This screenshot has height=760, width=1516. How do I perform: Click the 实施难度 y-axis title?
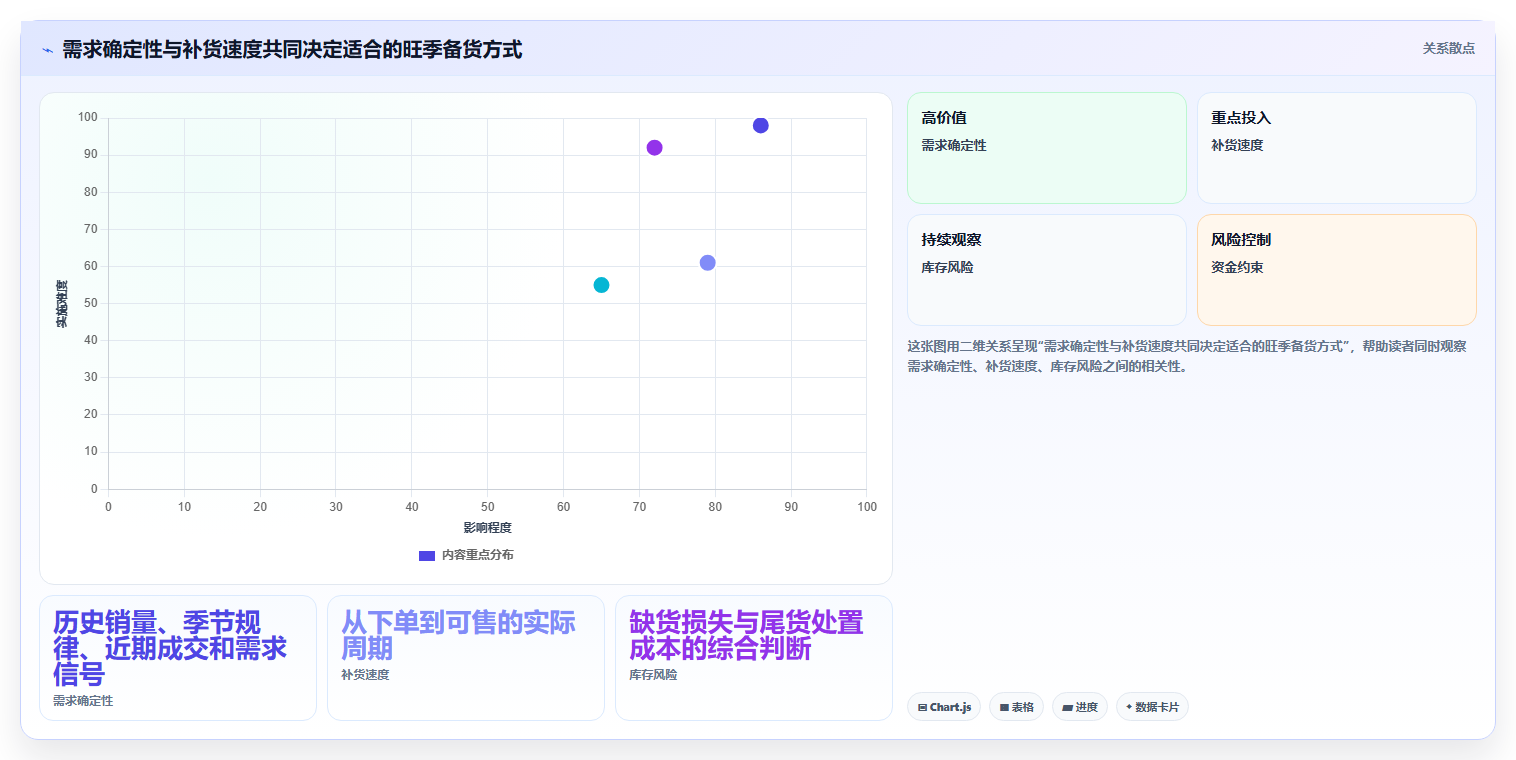[x=61, y=304]
